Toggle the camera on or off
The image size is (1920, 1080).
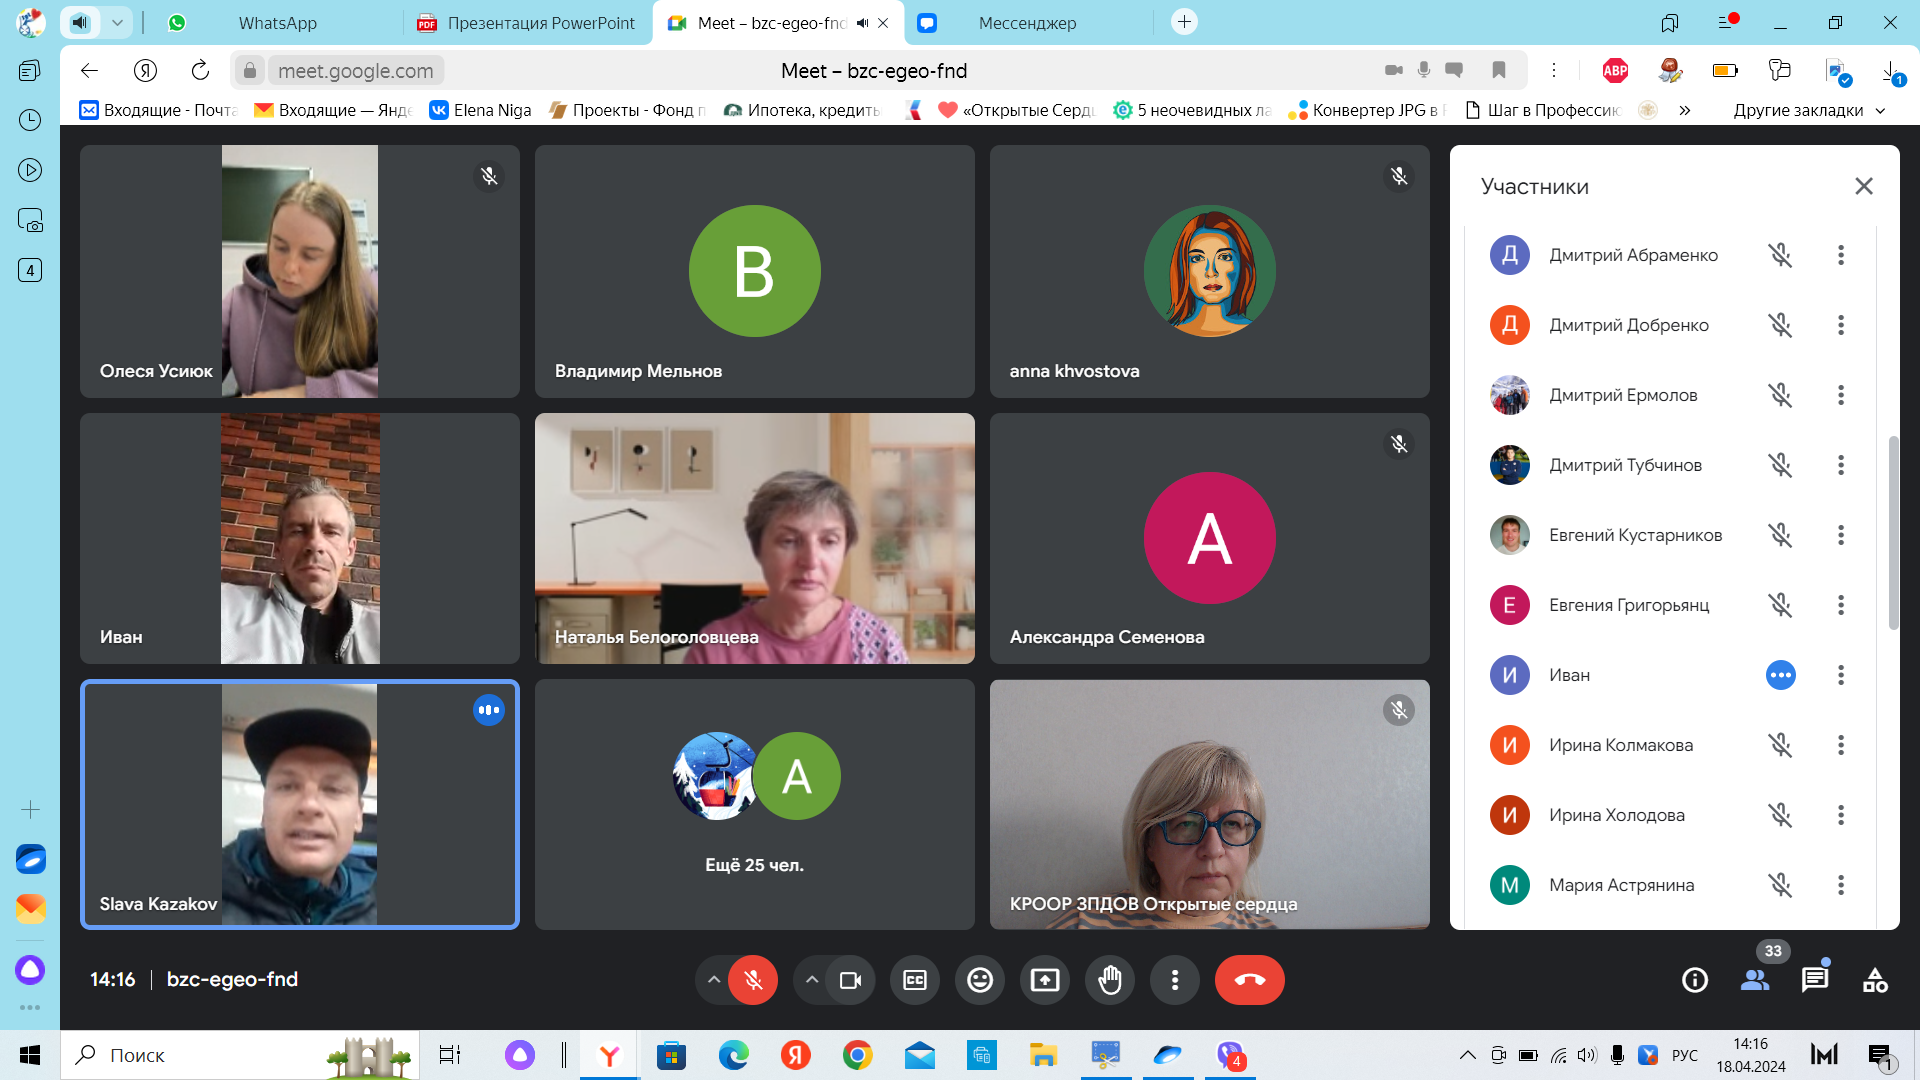[x=850, y=980]
